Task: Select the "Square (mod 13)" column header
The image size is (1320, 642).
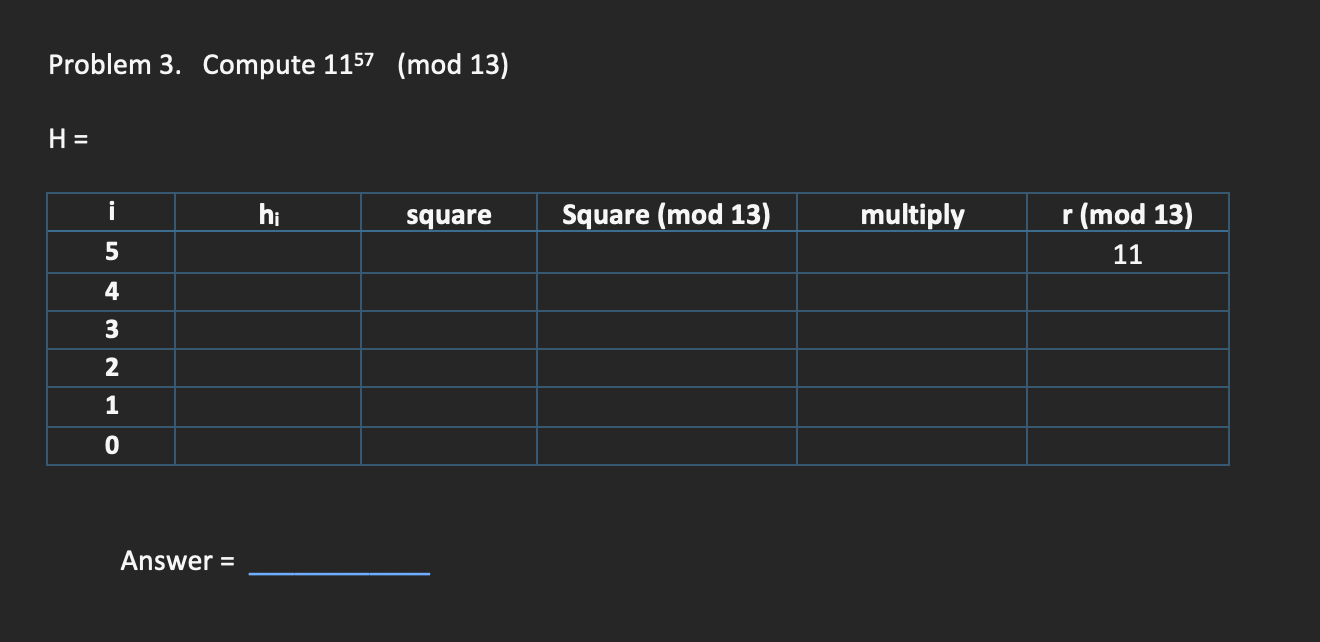Action: coord(666,213)
